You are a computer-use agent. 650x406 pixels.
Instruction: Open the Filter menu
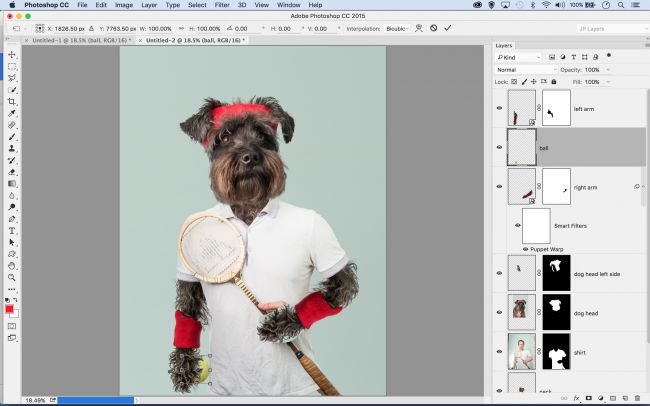click(222, 5)
